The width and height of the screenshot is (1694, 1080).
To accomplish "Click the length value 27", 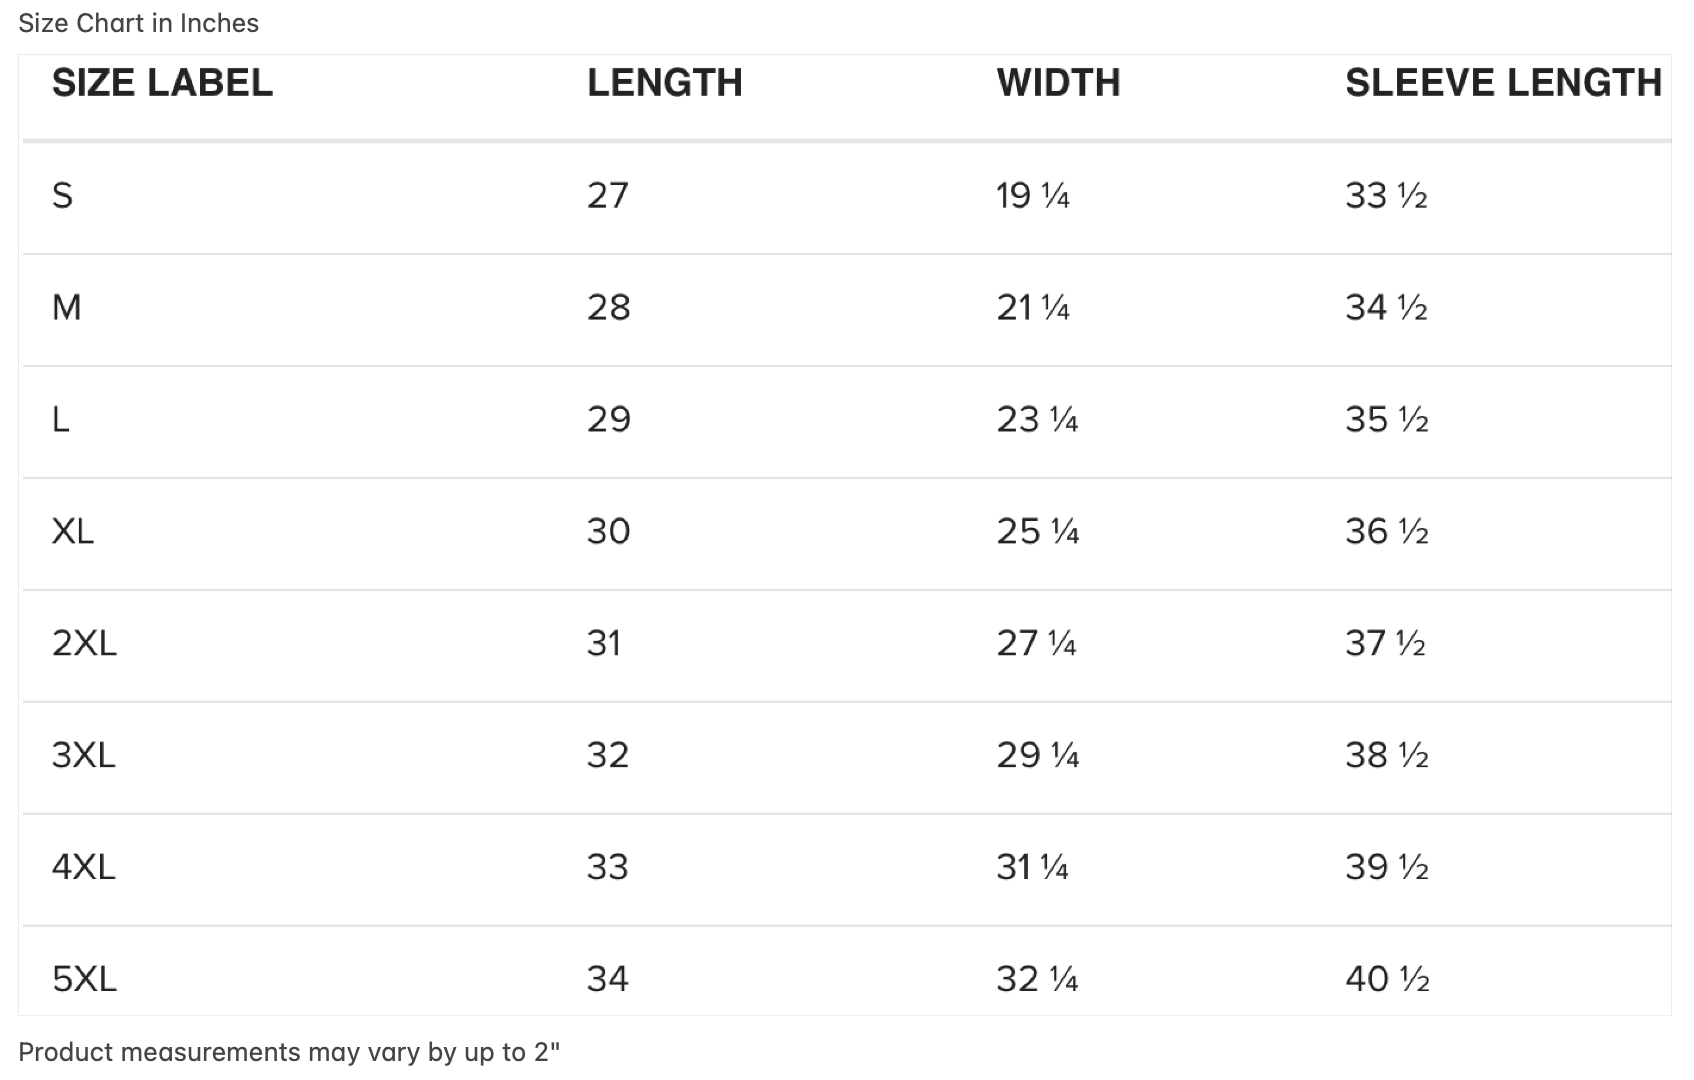I will (x=608, y=195).
